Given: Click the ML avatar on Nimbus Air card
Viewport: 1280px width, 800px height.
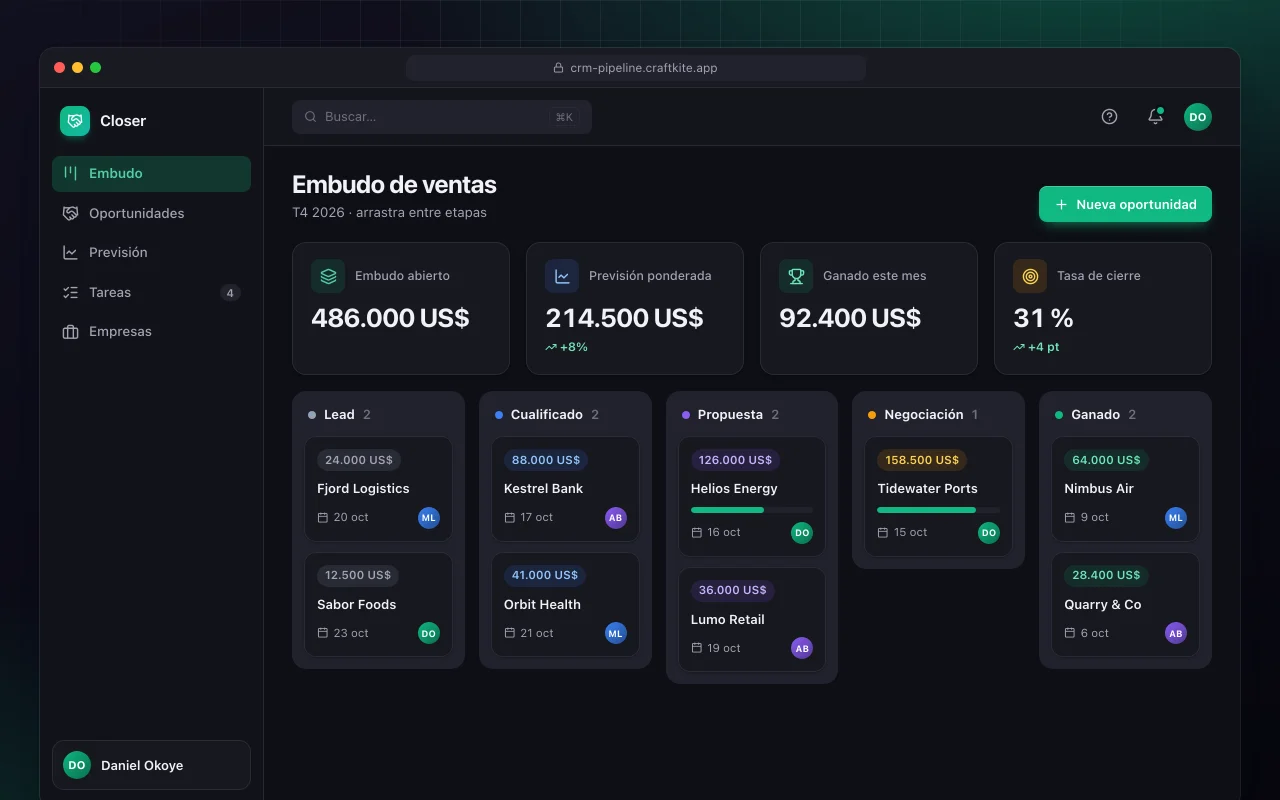Looking at the screenshot, I should (x=1176, y=518).
